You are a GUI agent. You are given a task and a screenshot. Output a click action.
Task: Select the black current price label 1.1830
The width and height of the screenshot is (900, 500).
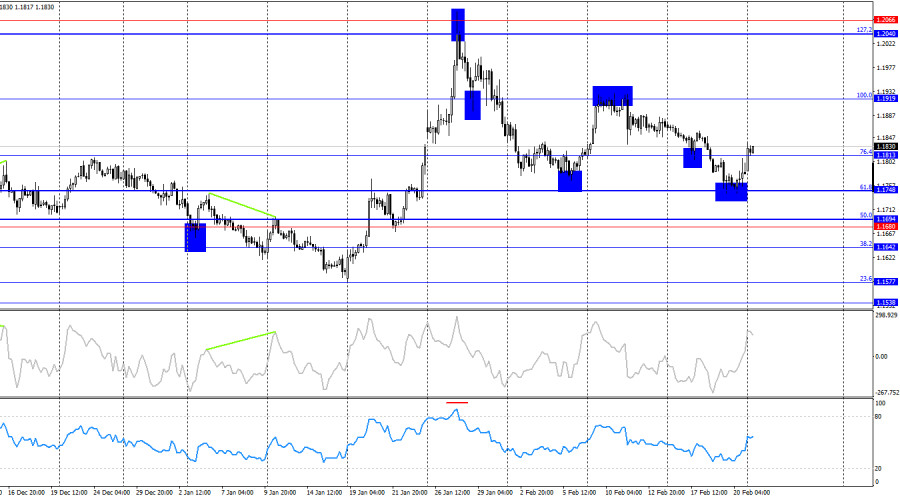pyautogui.click(x=884, y=146)
